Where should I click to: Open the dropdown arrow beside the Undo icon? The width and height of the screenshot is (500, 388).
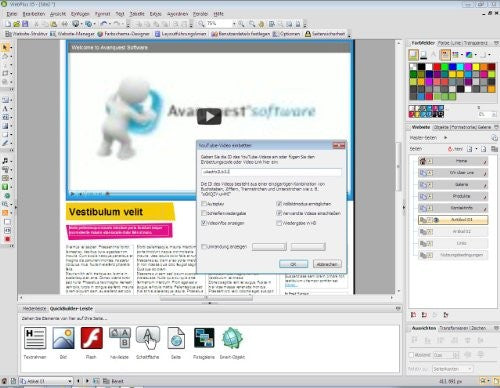(110, 24)
